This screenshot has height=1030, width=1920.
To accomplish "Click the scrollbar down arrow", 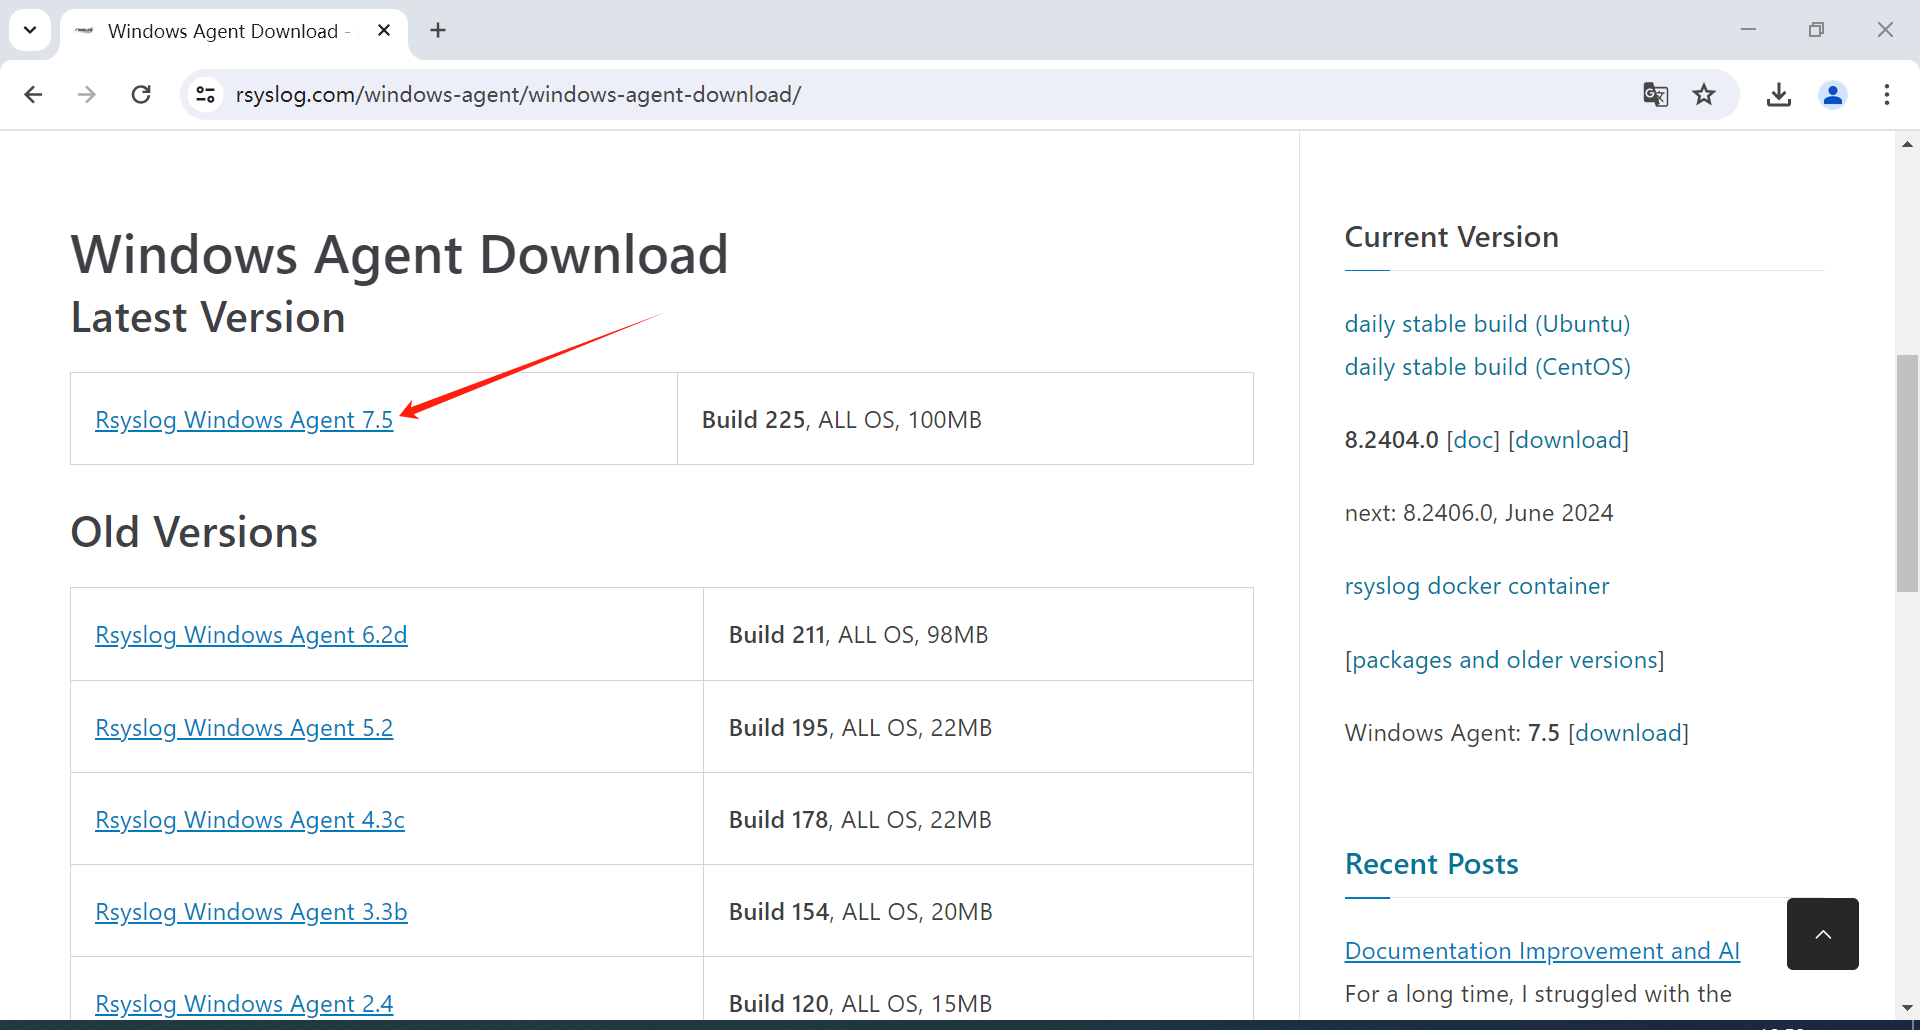I will pyautogui.click(x=1907, y=1008).
